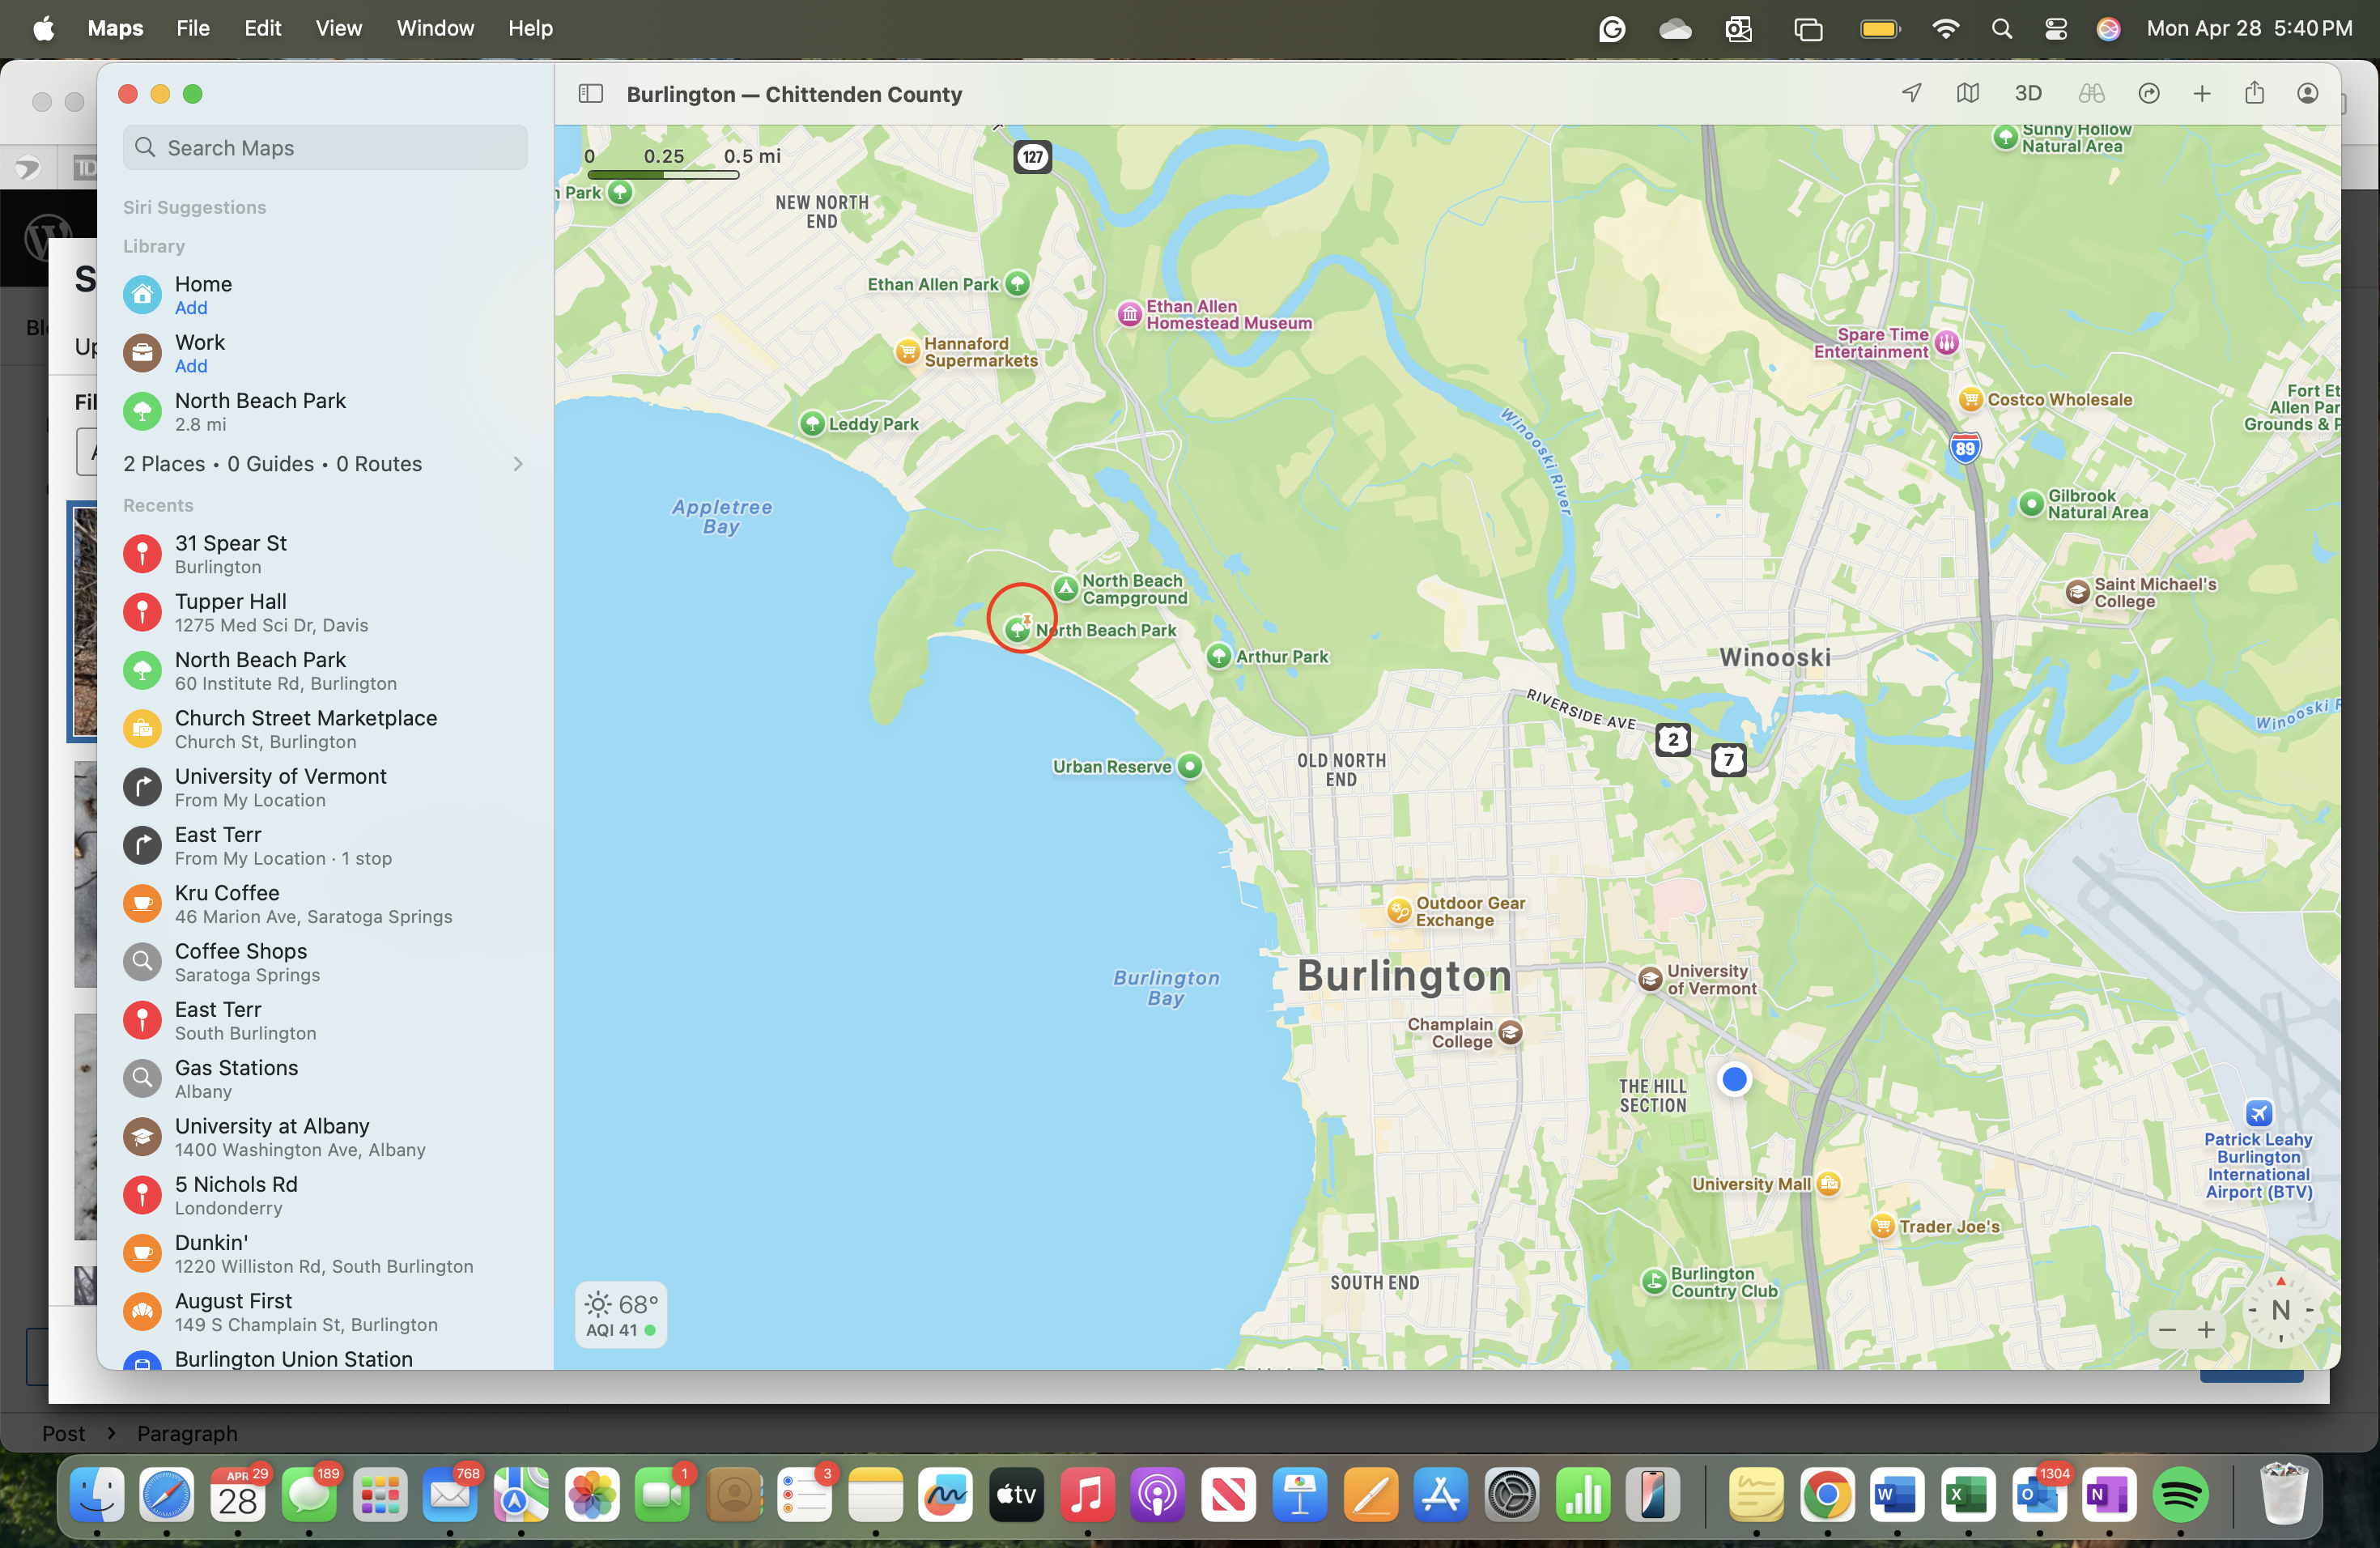2380x1548 pixels.
Task: Click Costco Wholesale map pin
Action: tap(1970, 400)
